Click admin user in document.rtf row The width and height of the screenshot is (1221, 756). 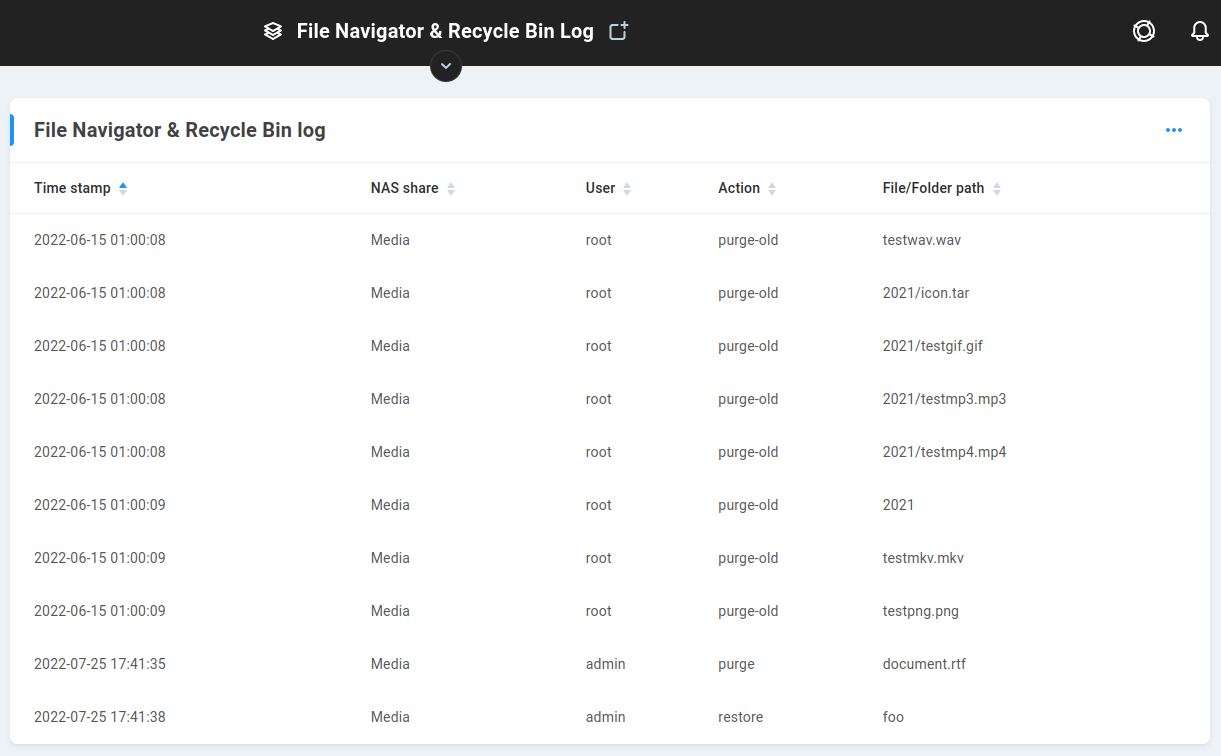(x=606, y=664)
